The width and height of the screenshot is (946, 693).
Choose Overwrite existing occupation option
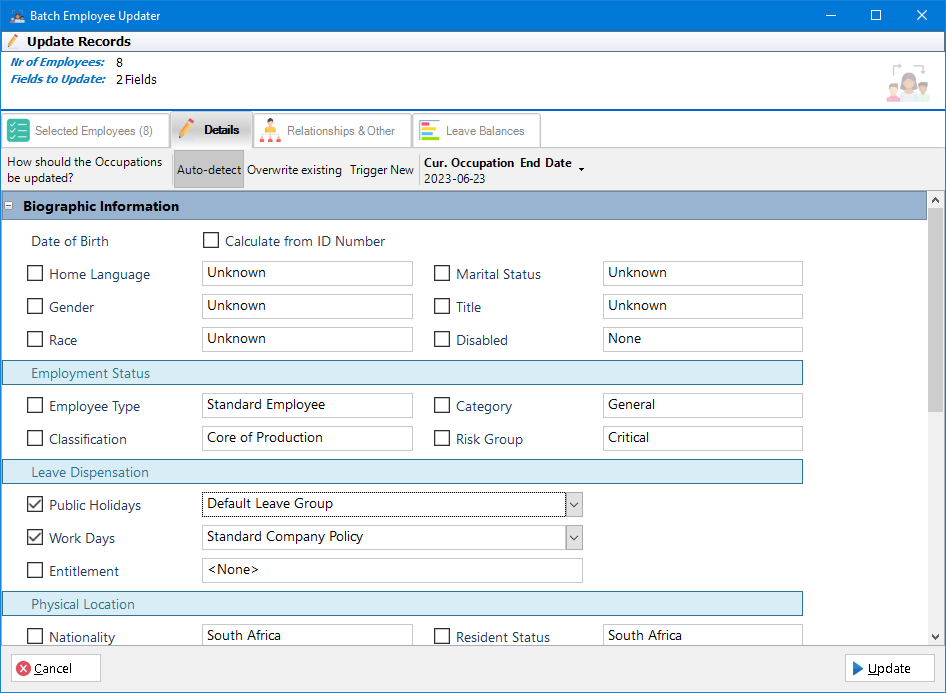[x=294, y=169]
